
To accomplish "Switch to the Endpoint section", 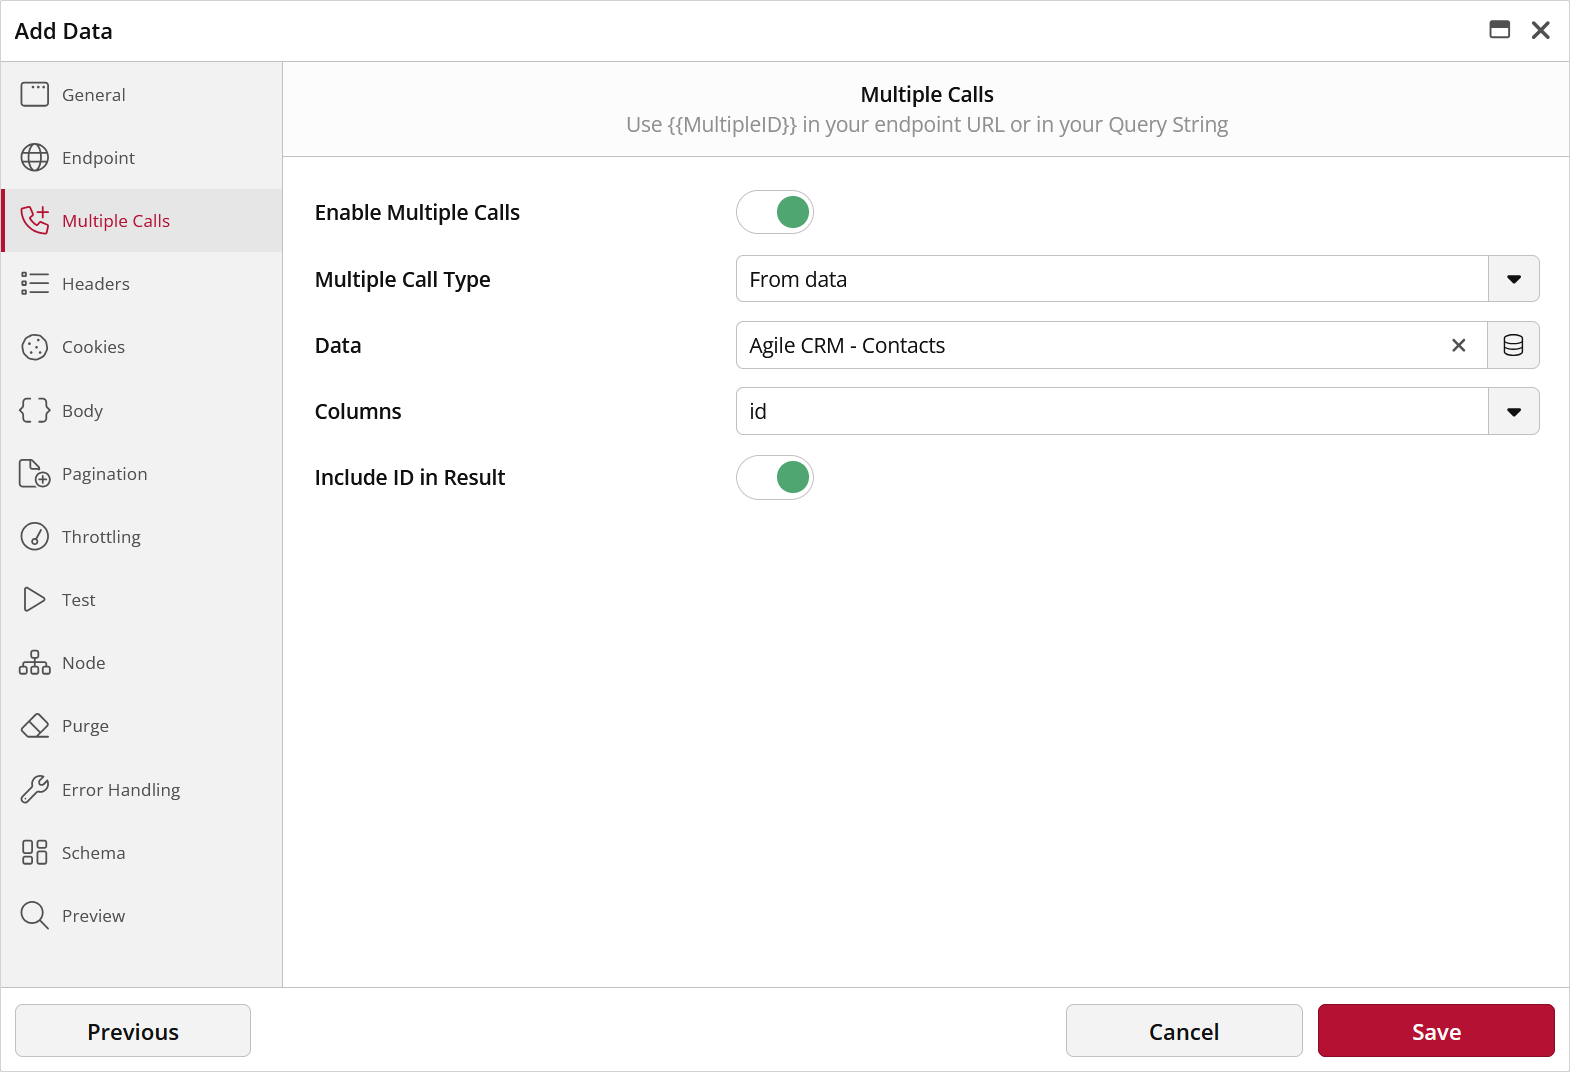I will 98,158.
